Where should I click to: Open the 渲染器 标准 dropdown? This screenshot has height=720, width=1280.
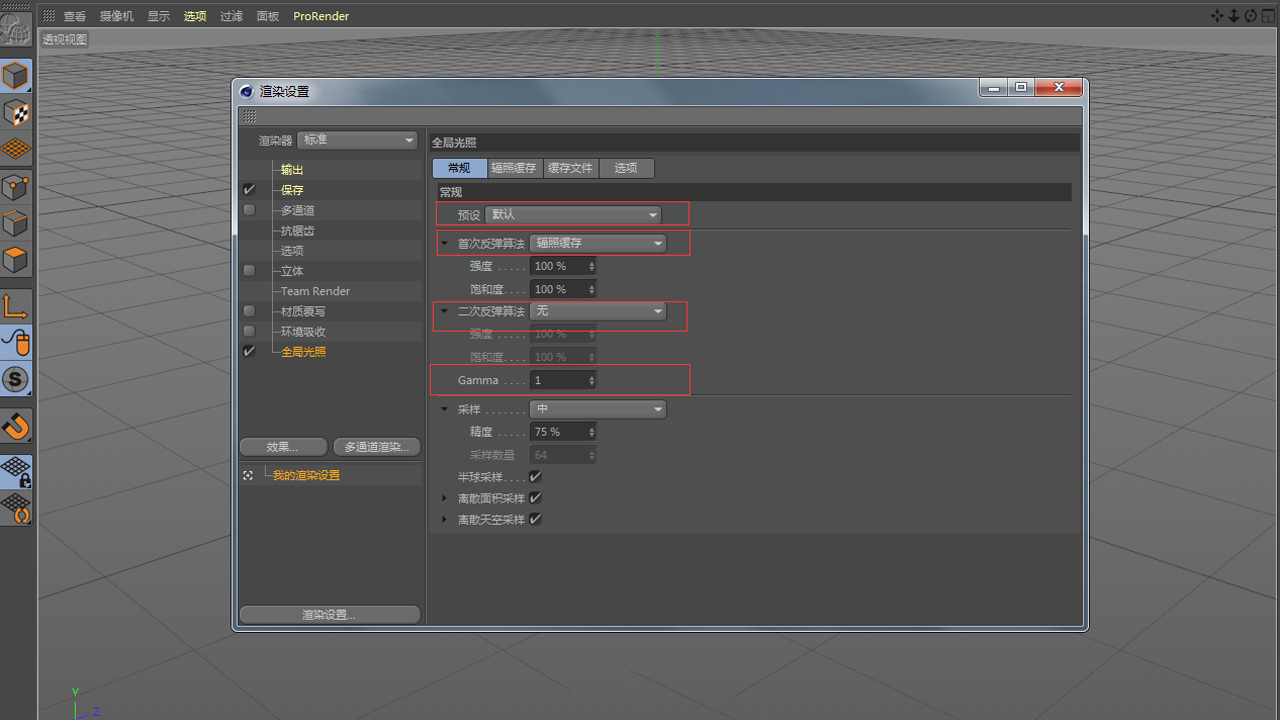357,140
